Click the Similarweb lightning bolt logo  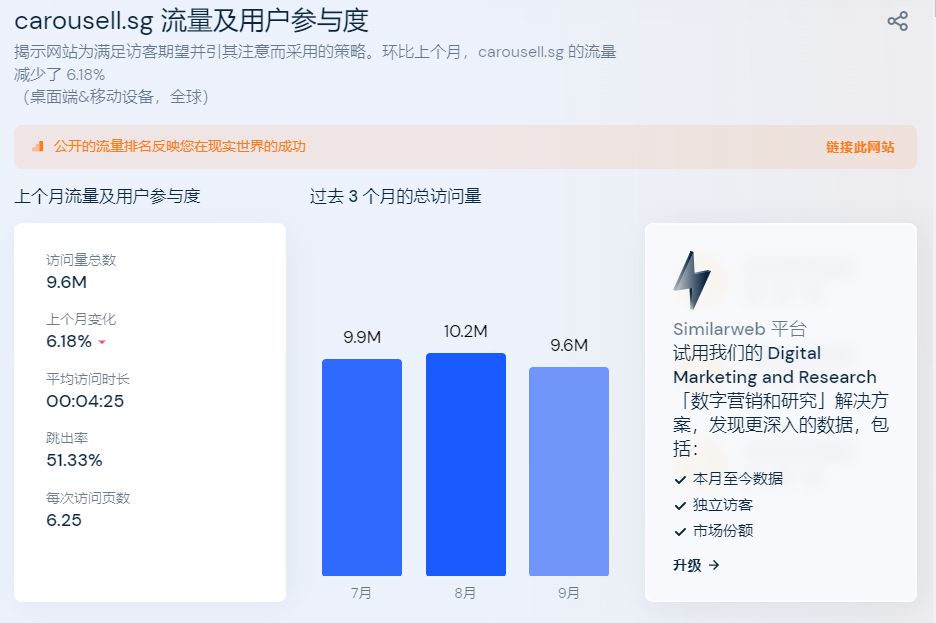(x=691, y=277)
